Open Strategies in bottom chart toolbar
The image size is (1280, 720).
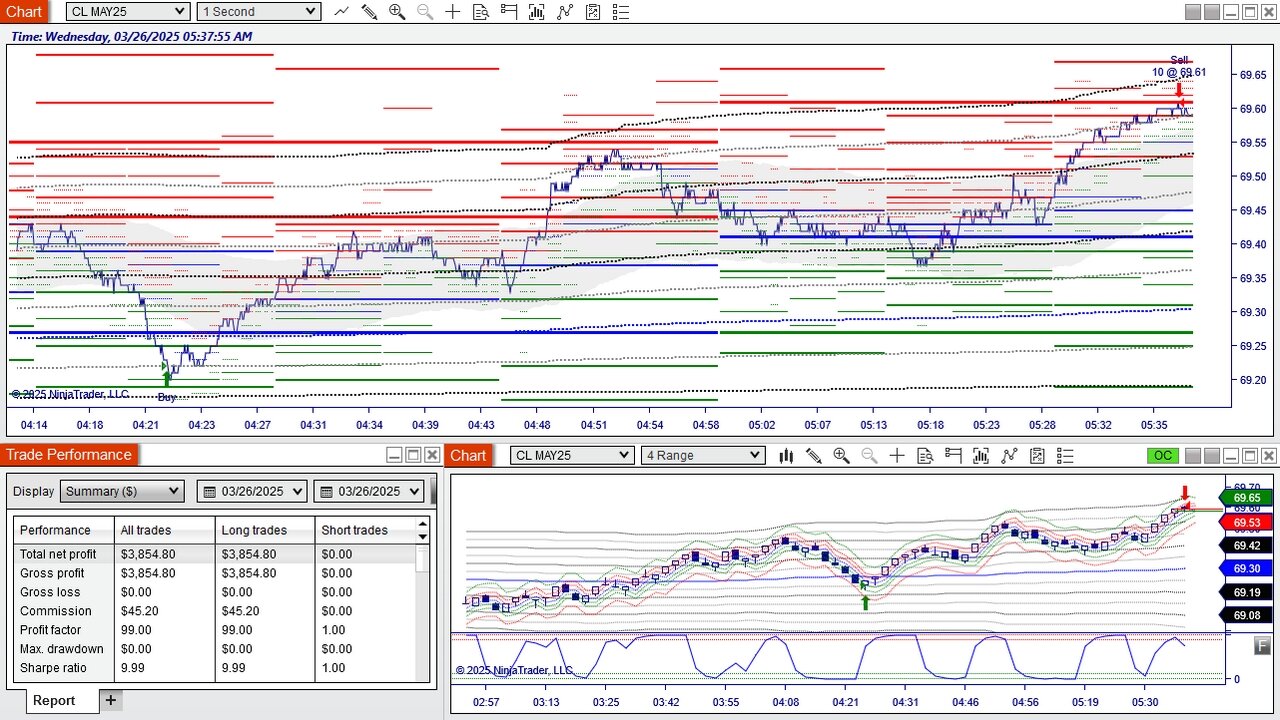1037,456
